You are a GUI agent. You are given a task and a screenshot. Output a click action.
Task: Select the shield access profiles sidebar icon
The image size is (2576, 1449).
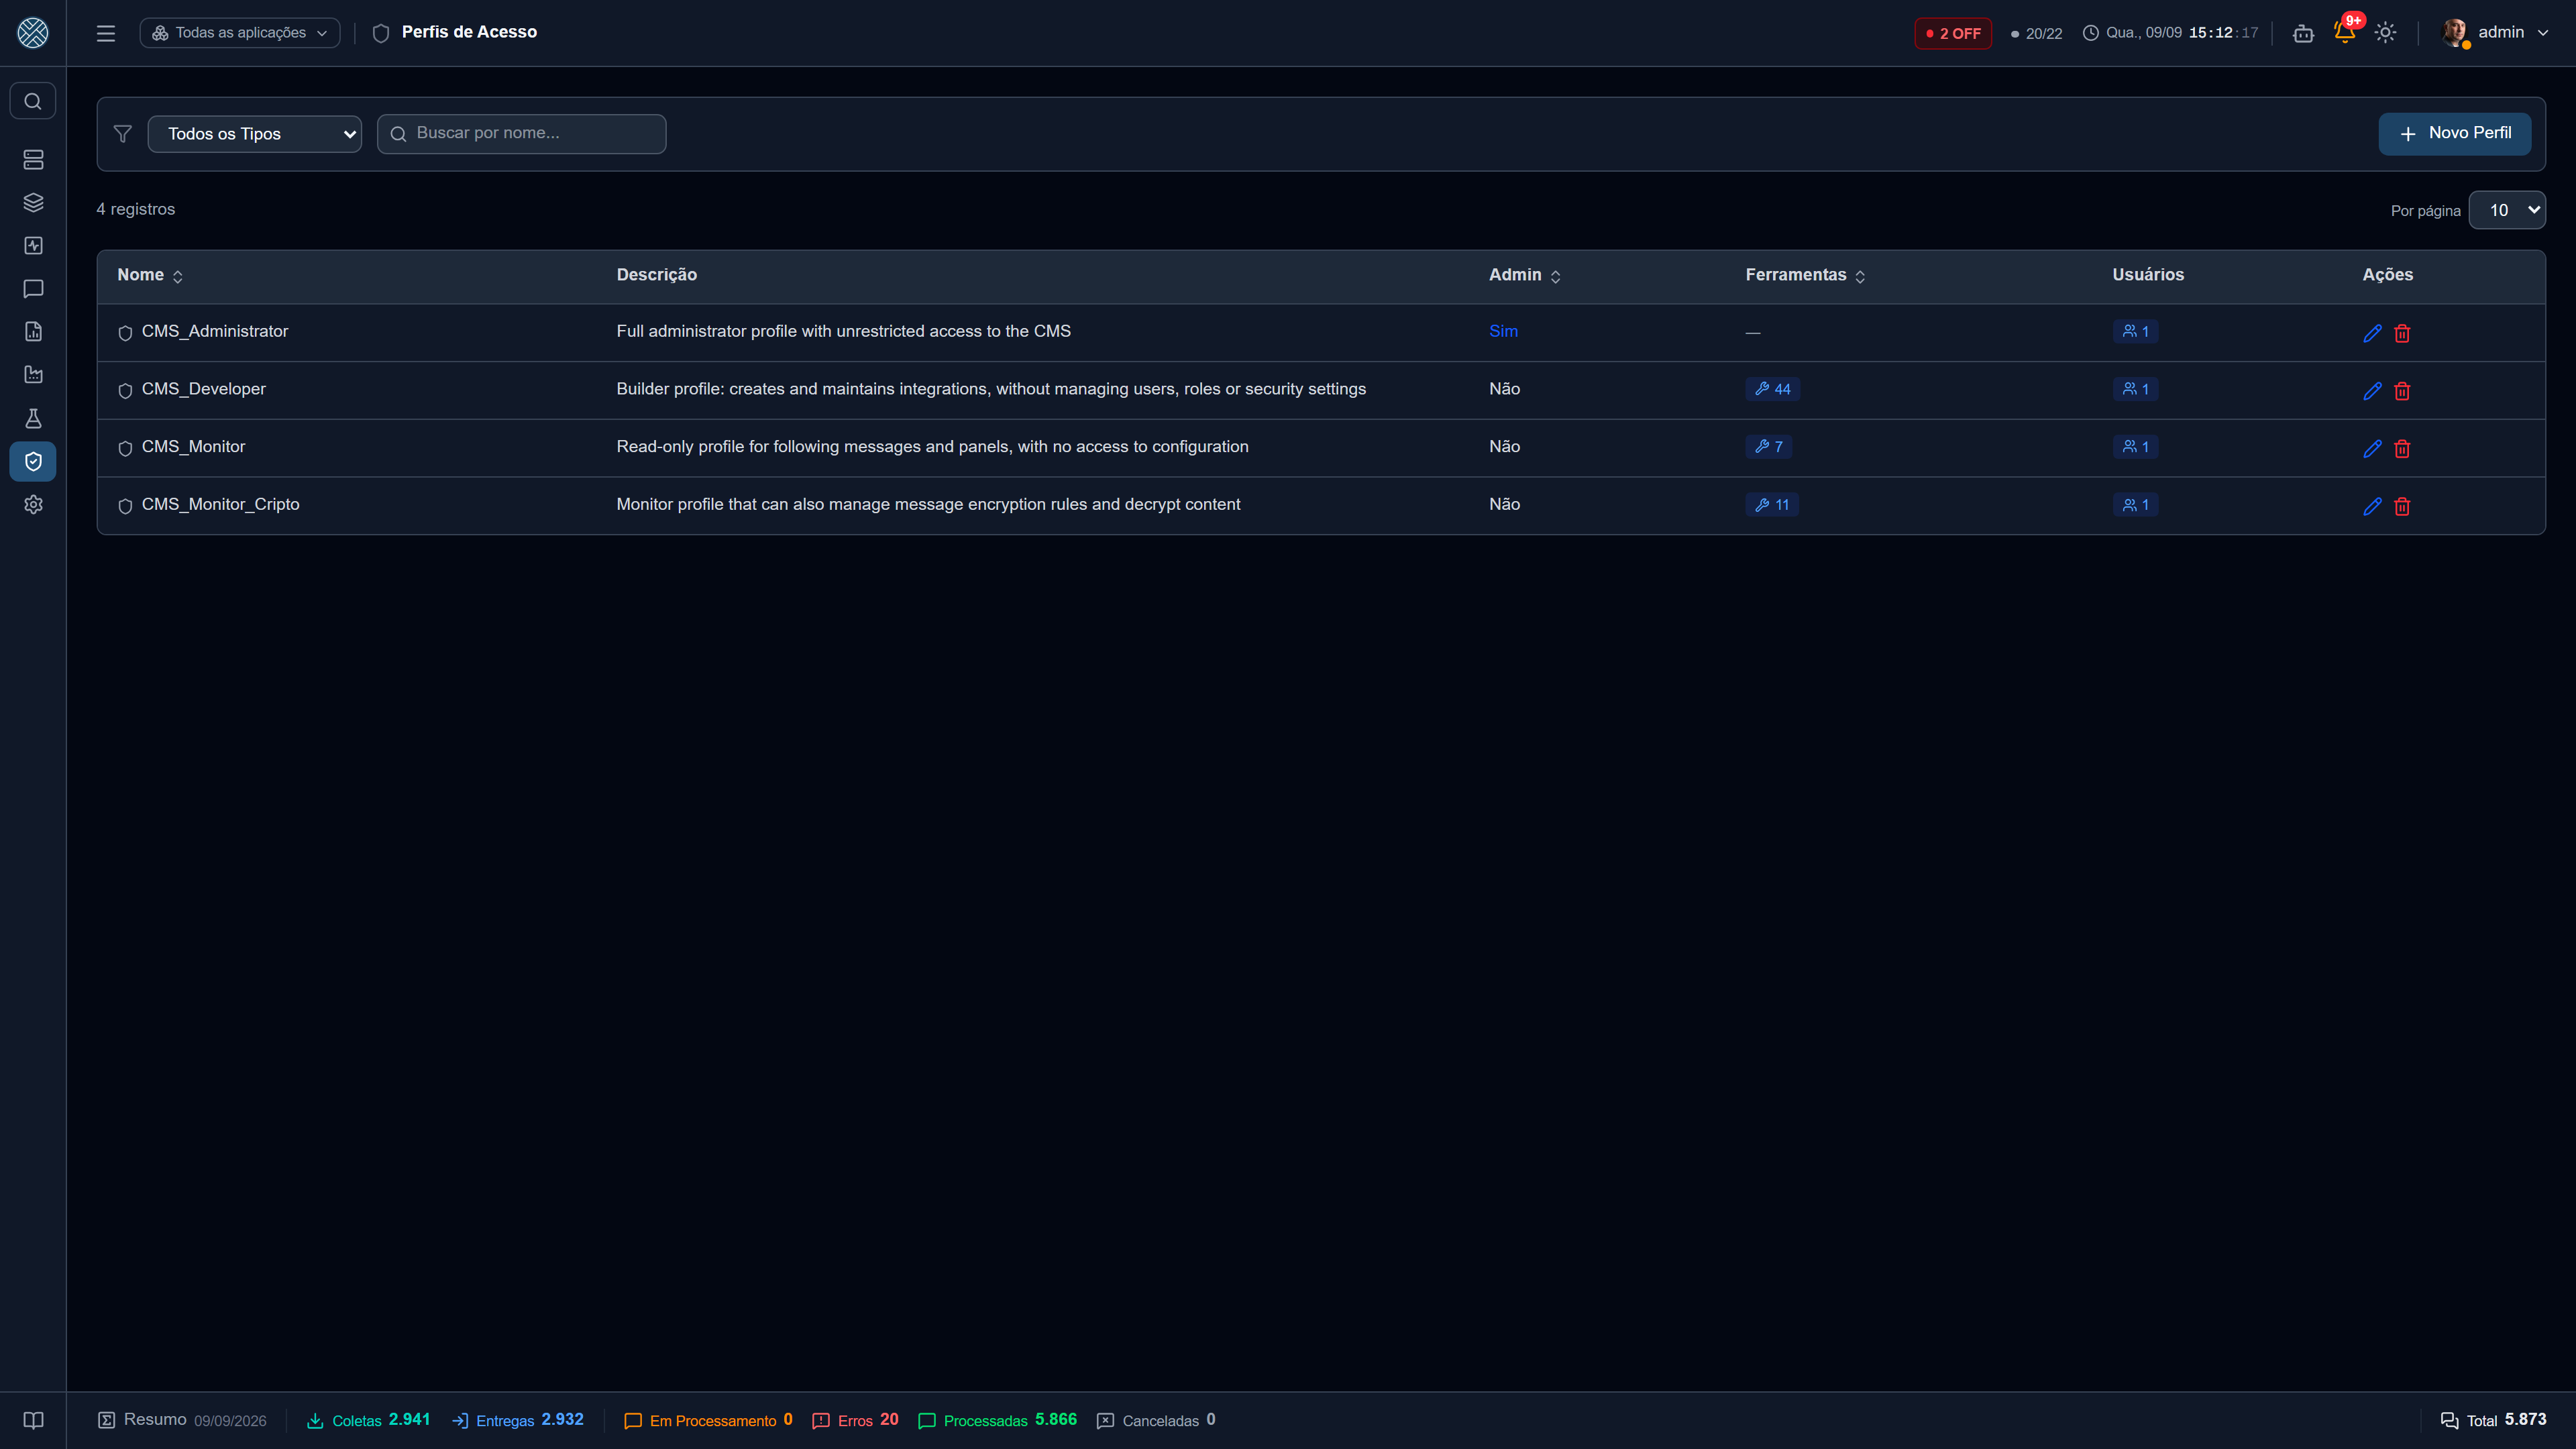(x=33, y=461)
